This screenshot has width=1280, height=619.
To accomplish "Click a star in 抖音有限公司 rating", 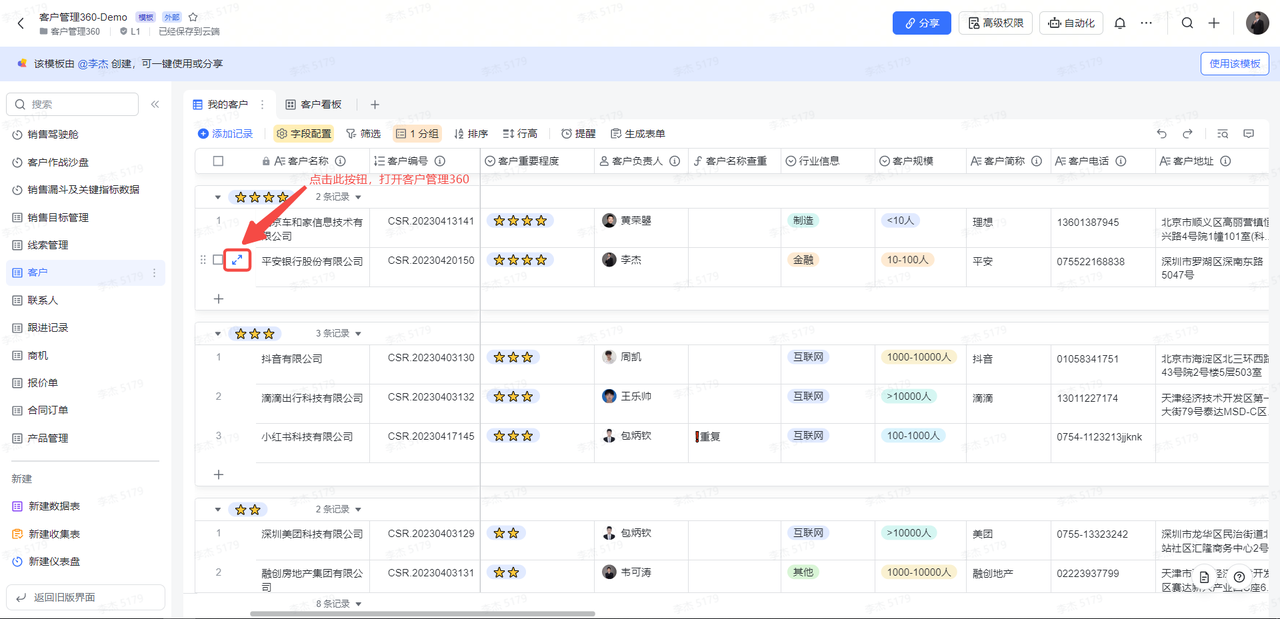I will pos(513,356).
